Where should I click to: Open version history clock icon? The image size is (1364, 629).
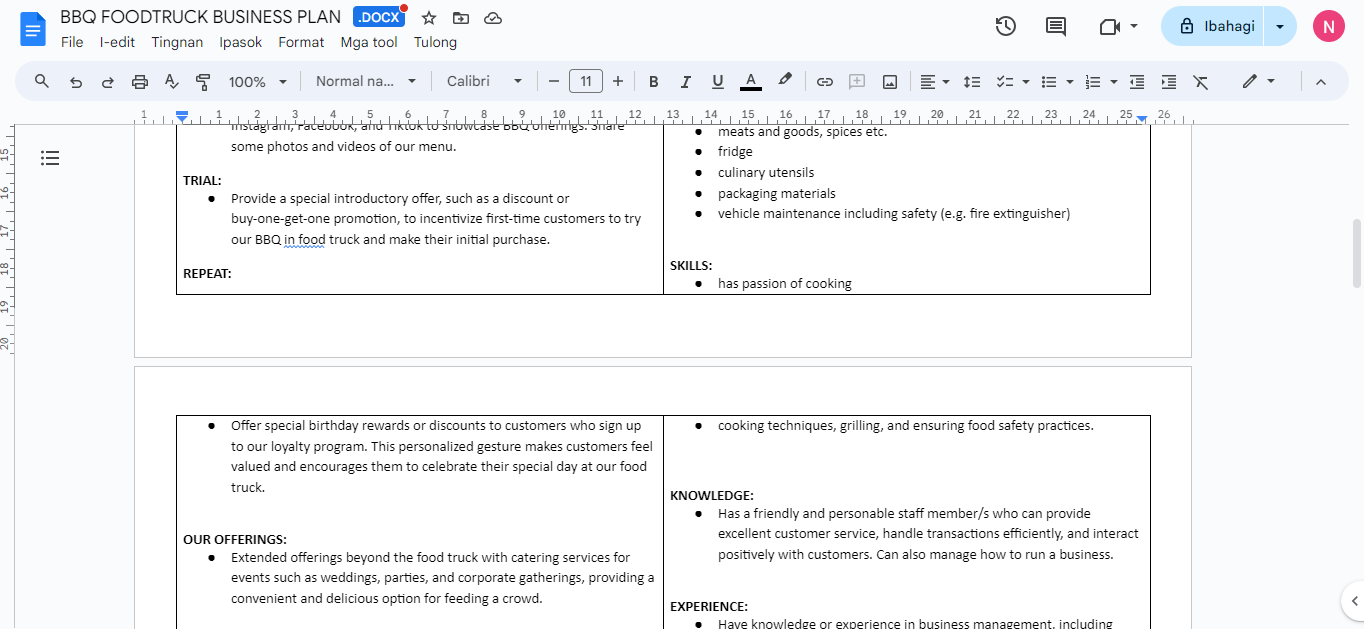(1006, 27)
